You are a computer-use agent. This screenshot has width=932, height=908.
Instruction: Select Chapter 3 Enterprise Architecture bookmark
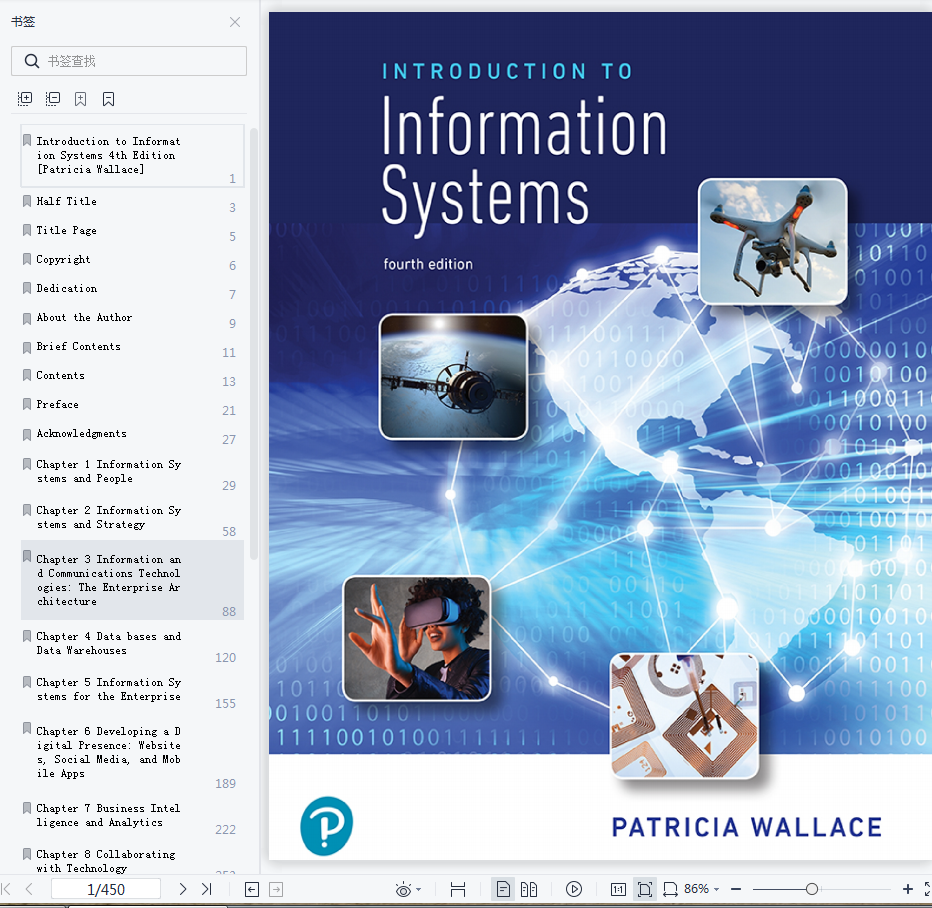(x=133, y=580)
